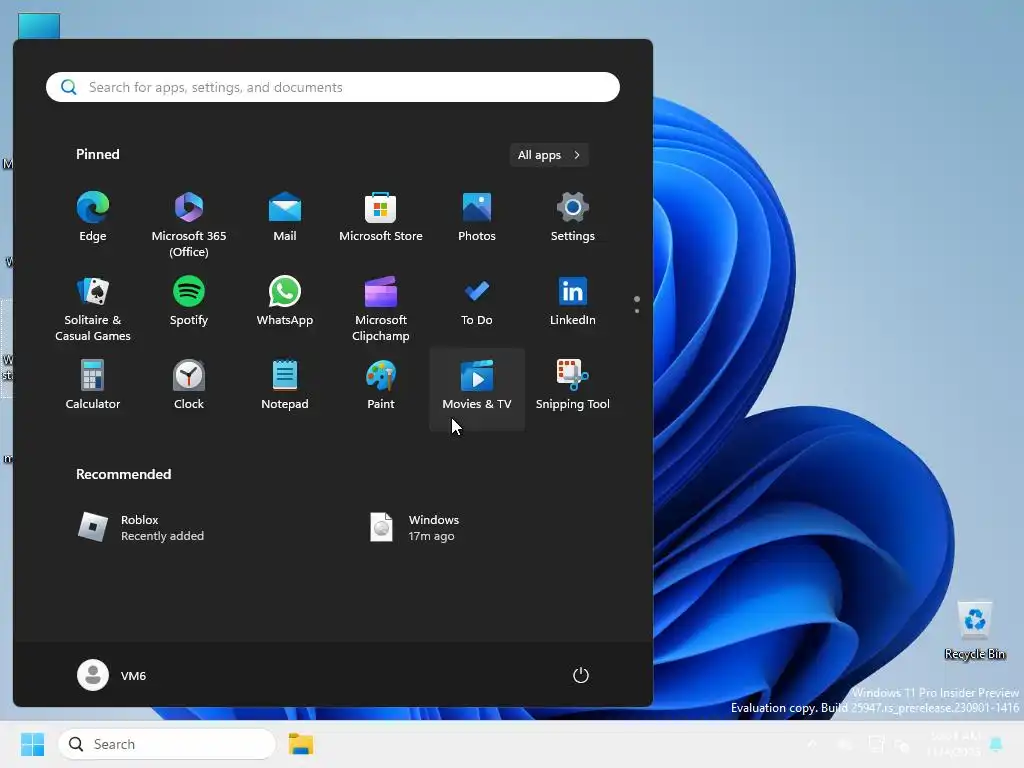Image resolution: width=1024 pixels, height=768 pixels.
Task: Open the Clock app
Action: [x=189, y=386]
